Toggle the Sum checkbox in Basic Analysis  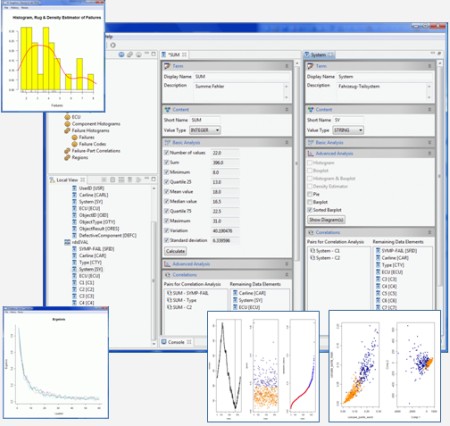pos(166,162)
